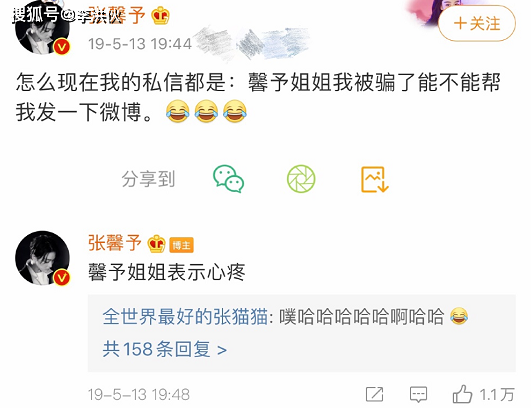The height and width of the screenshot is (408, 531).
Task: Save post as image icon
Action: [375, 179]
